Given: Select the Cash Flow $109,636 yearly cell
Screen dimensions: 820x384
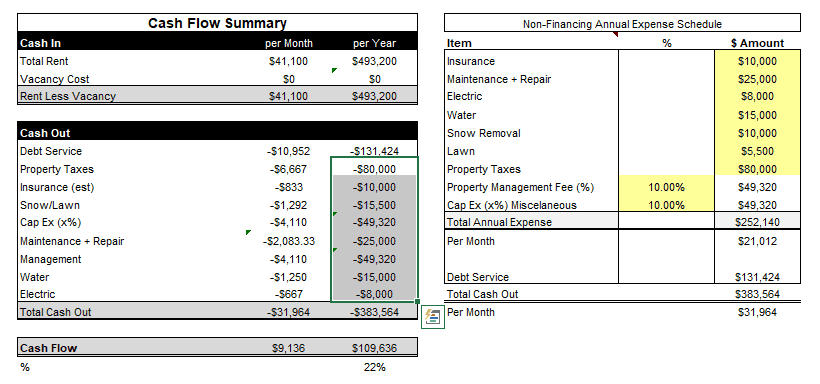Looking at the screenshot, I should [x=374, y=348].
